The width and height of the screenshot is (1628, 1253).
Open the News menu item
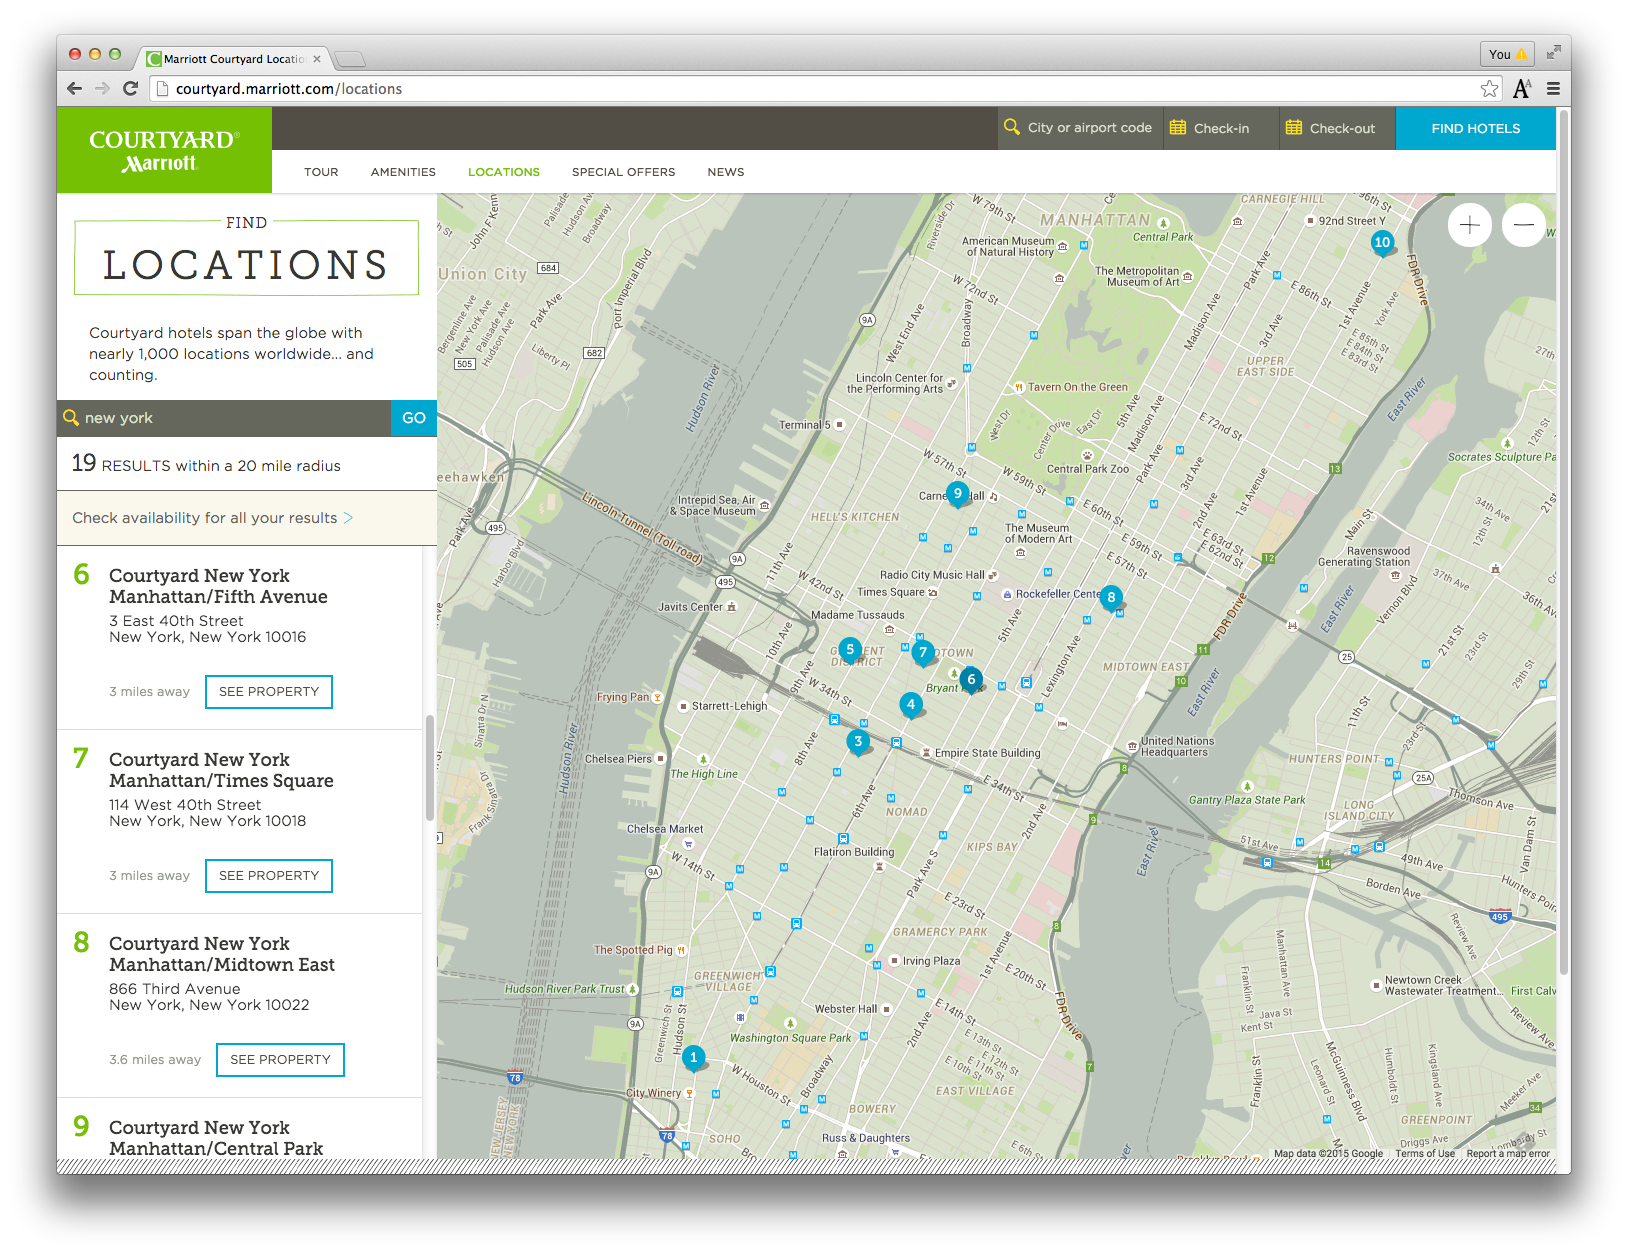coord(726,172)
